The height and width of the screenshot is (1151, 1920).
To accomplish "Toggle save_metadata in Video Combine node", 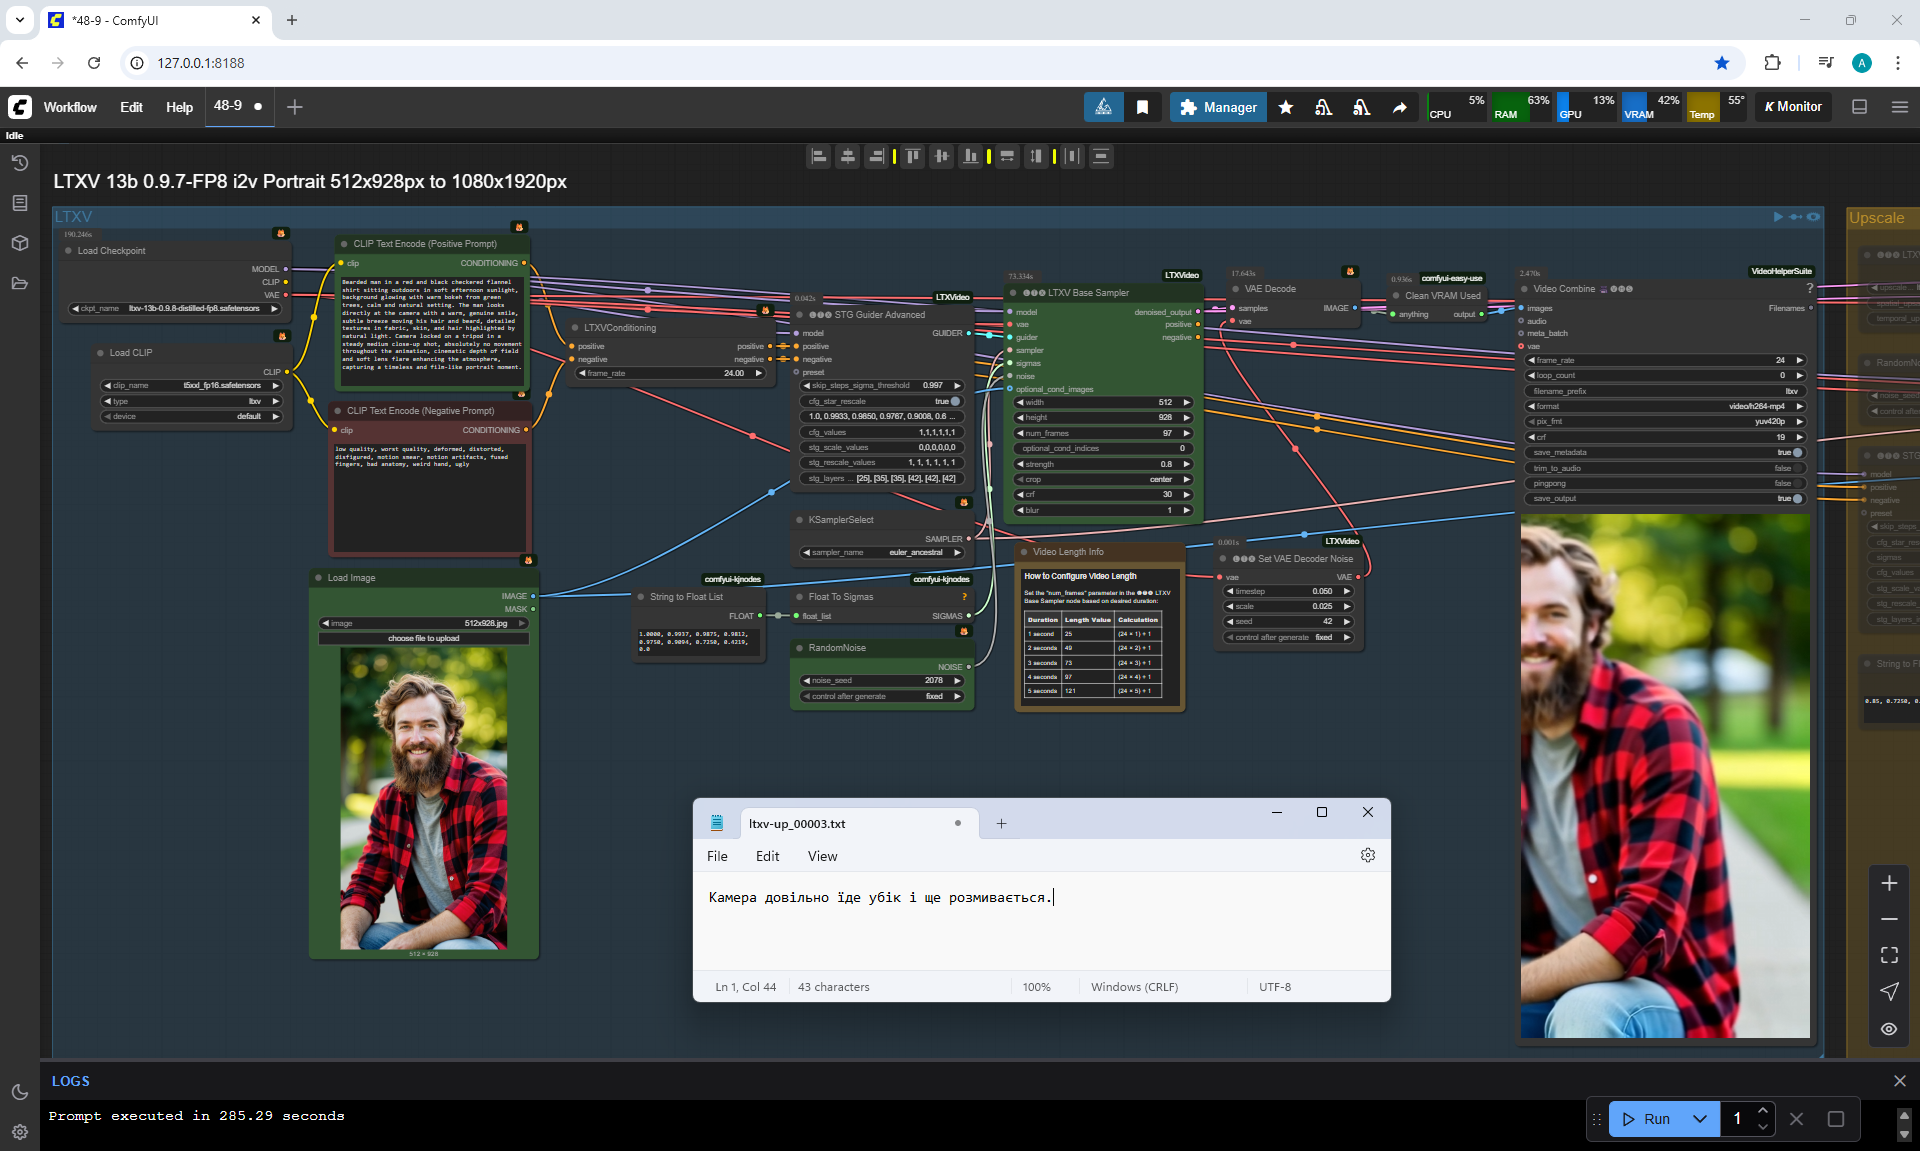I will (1796, 452).
